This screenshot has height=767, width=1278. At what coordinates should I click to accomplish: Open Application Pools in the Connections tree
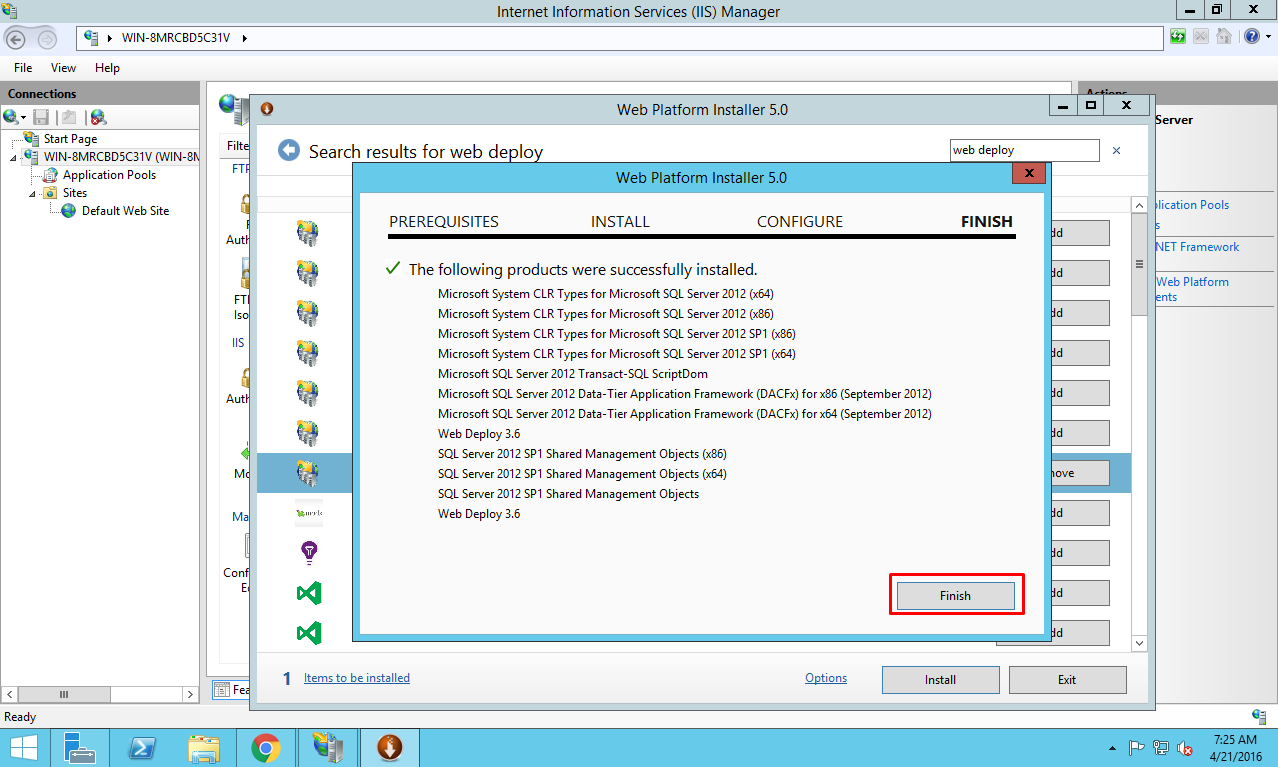pos(109,175)
